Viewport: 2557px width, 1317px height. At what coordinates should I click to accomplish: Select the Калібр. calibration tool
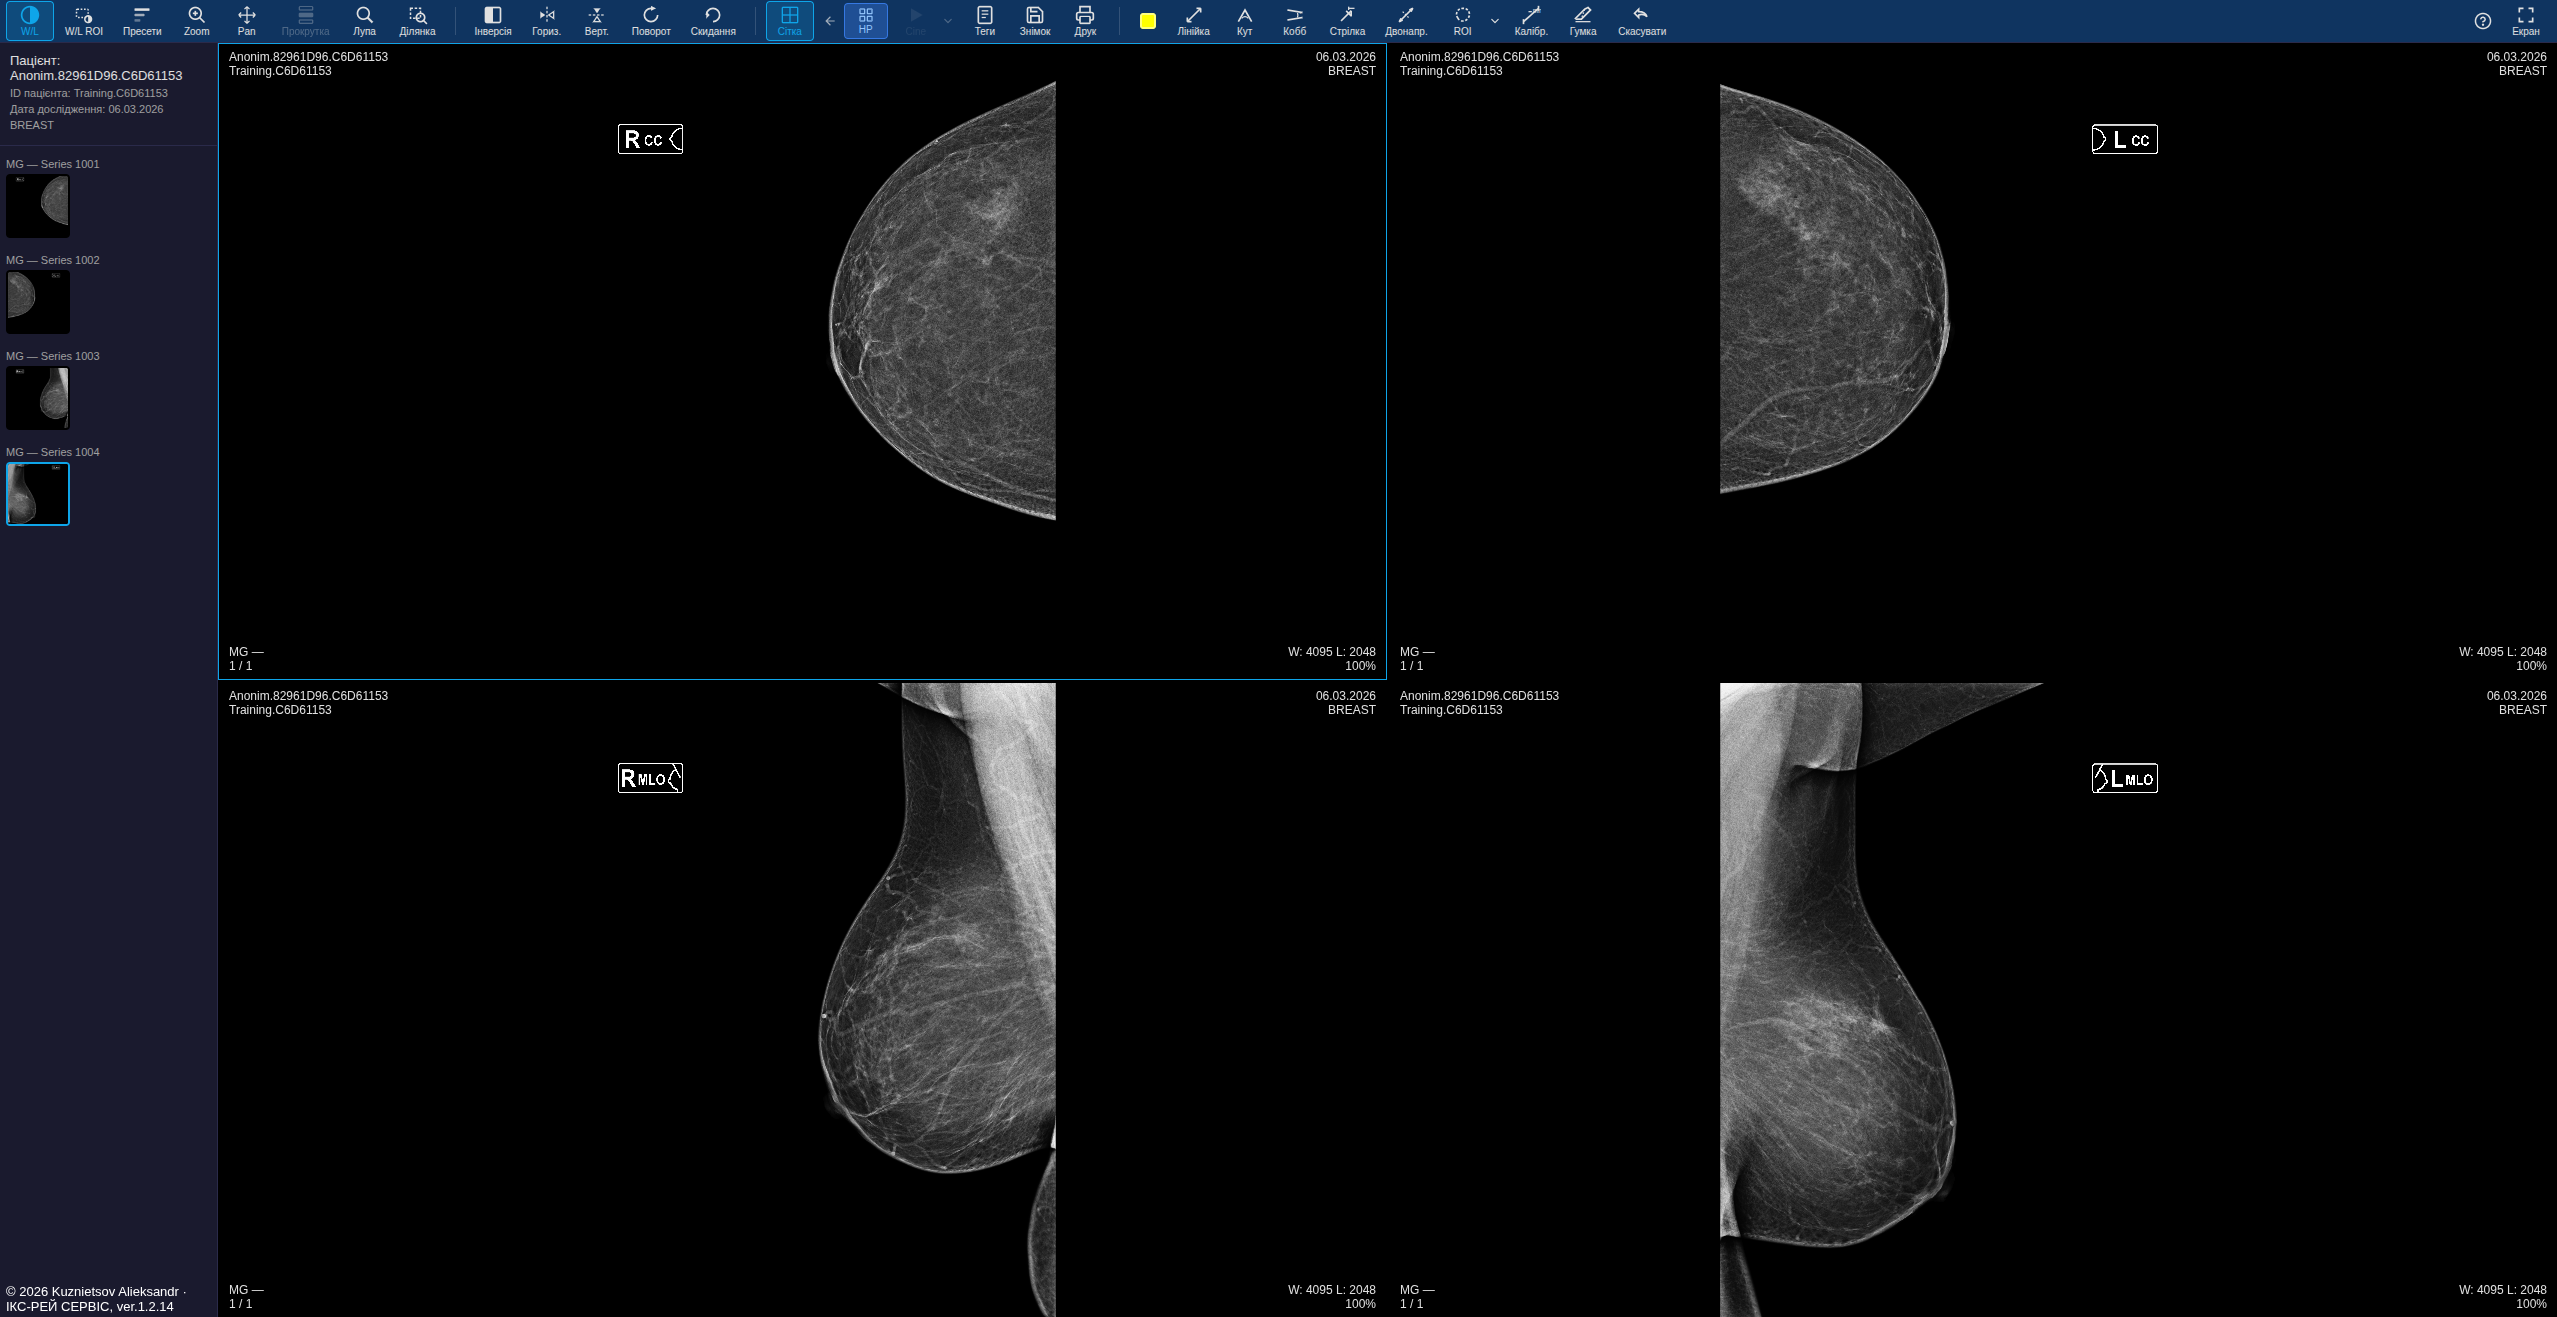(1531, 21)
